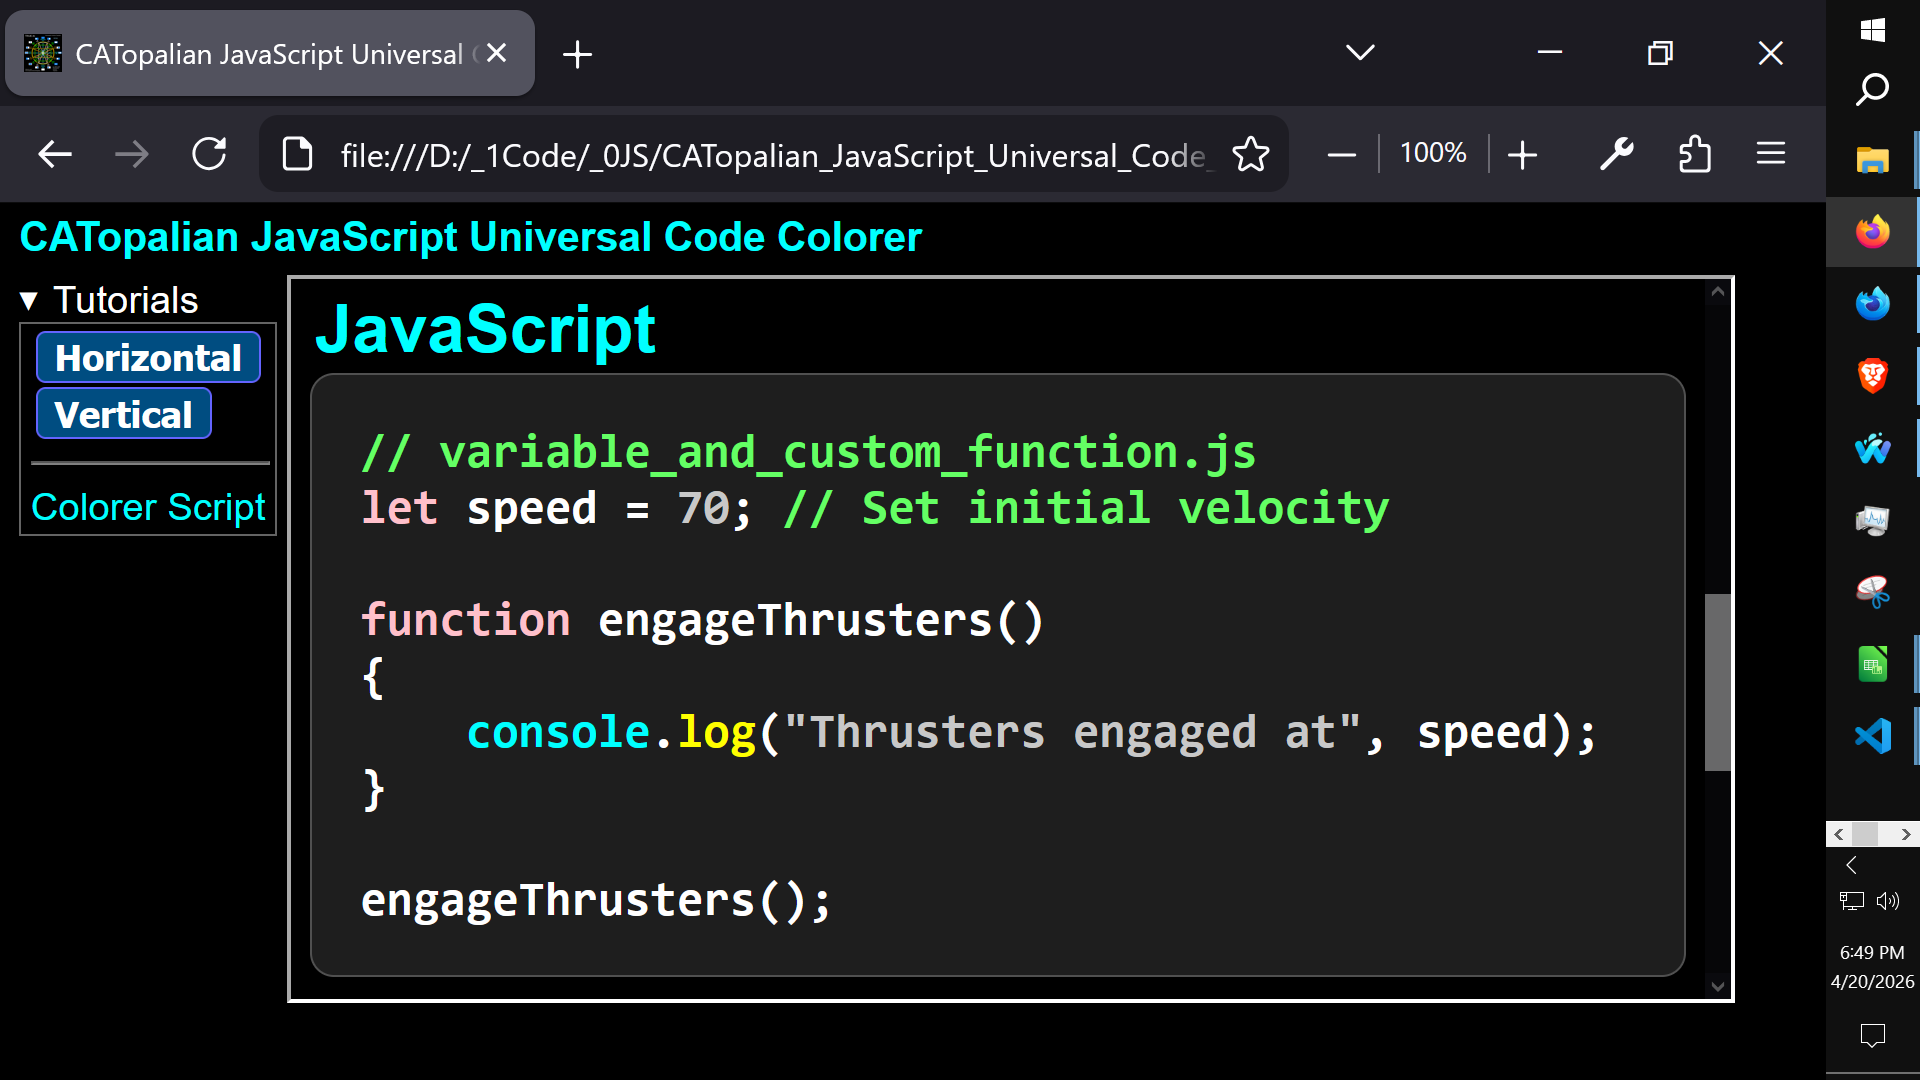The width and height of the screenshot is (1920, 1080).
Task: Navigate back using the back arrow
Action: (54, 154)
